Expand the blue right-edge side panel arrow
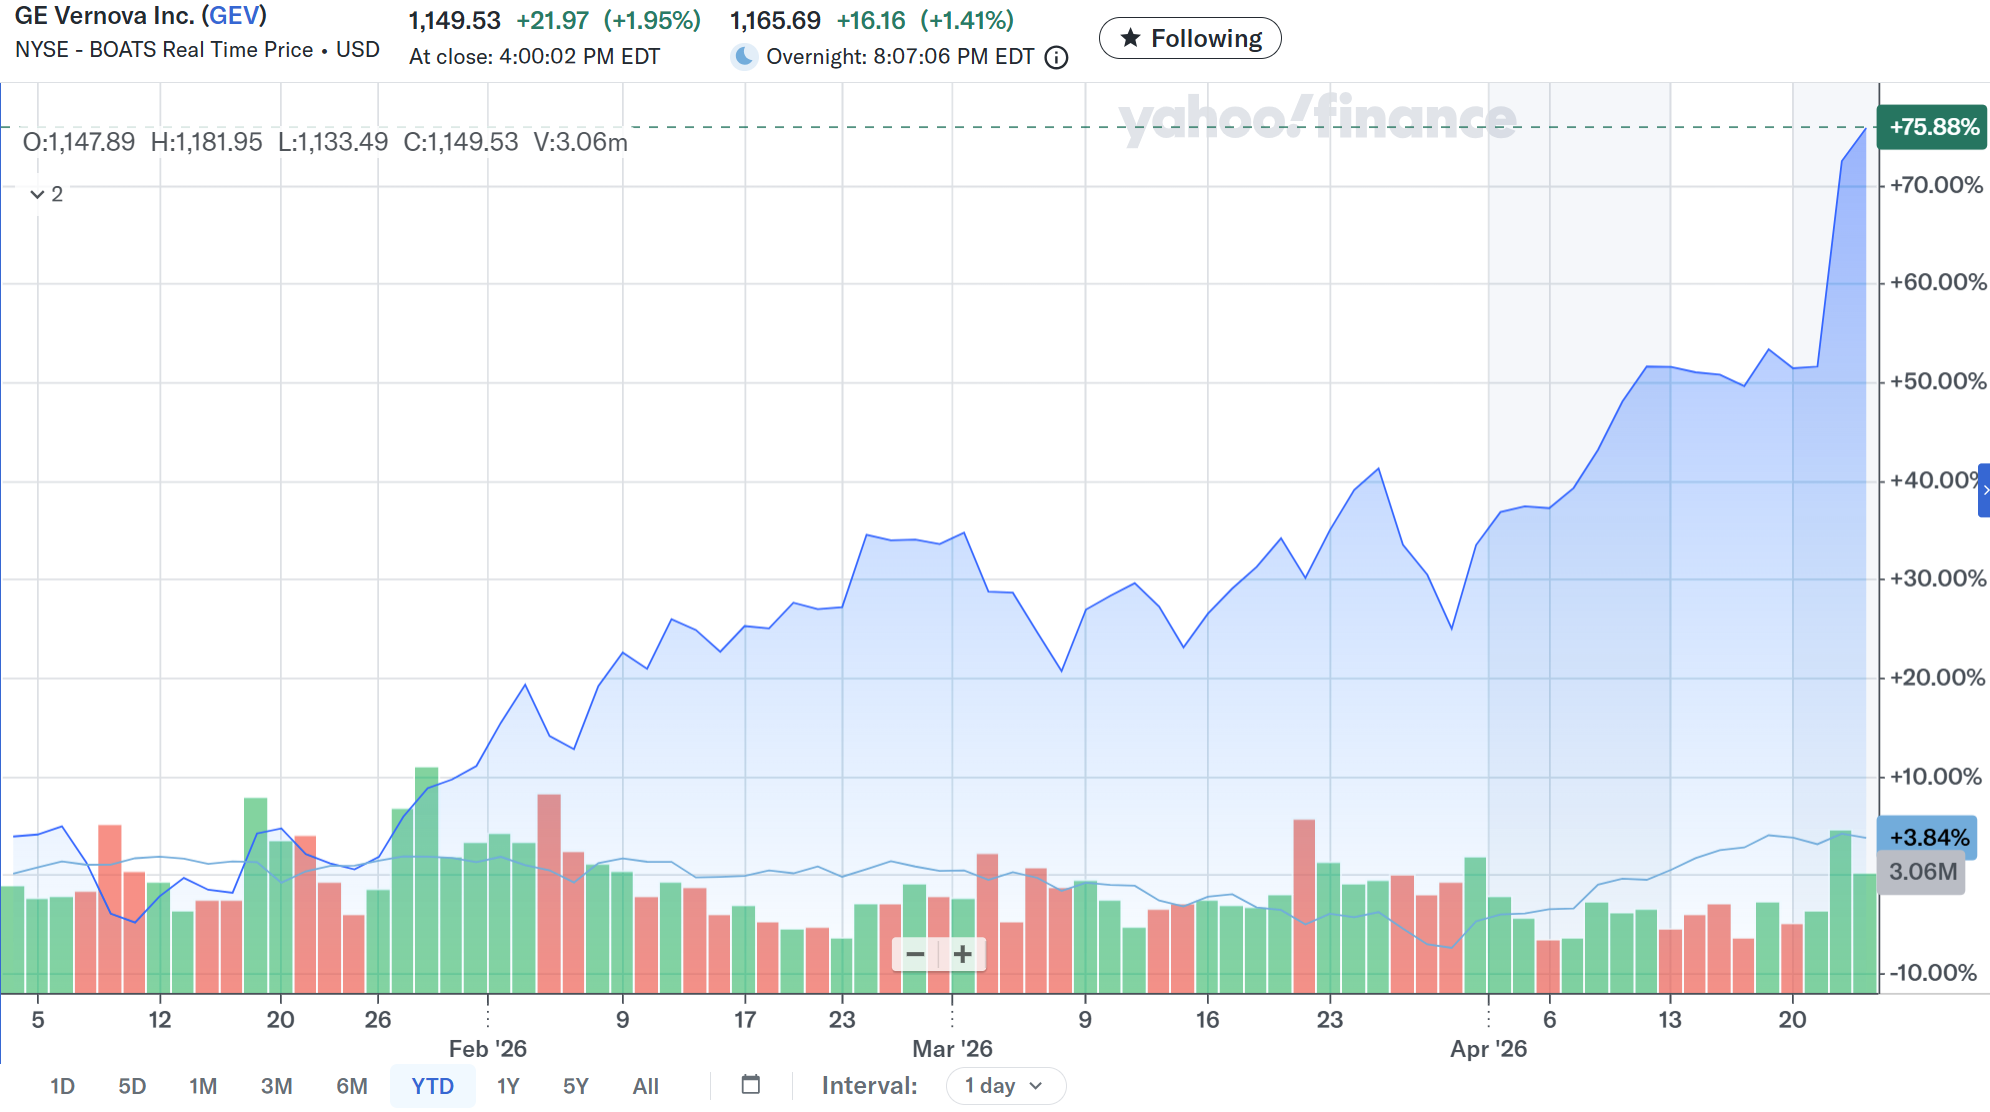This screenshot has width=1990, height=1112. click(1984, 490)
